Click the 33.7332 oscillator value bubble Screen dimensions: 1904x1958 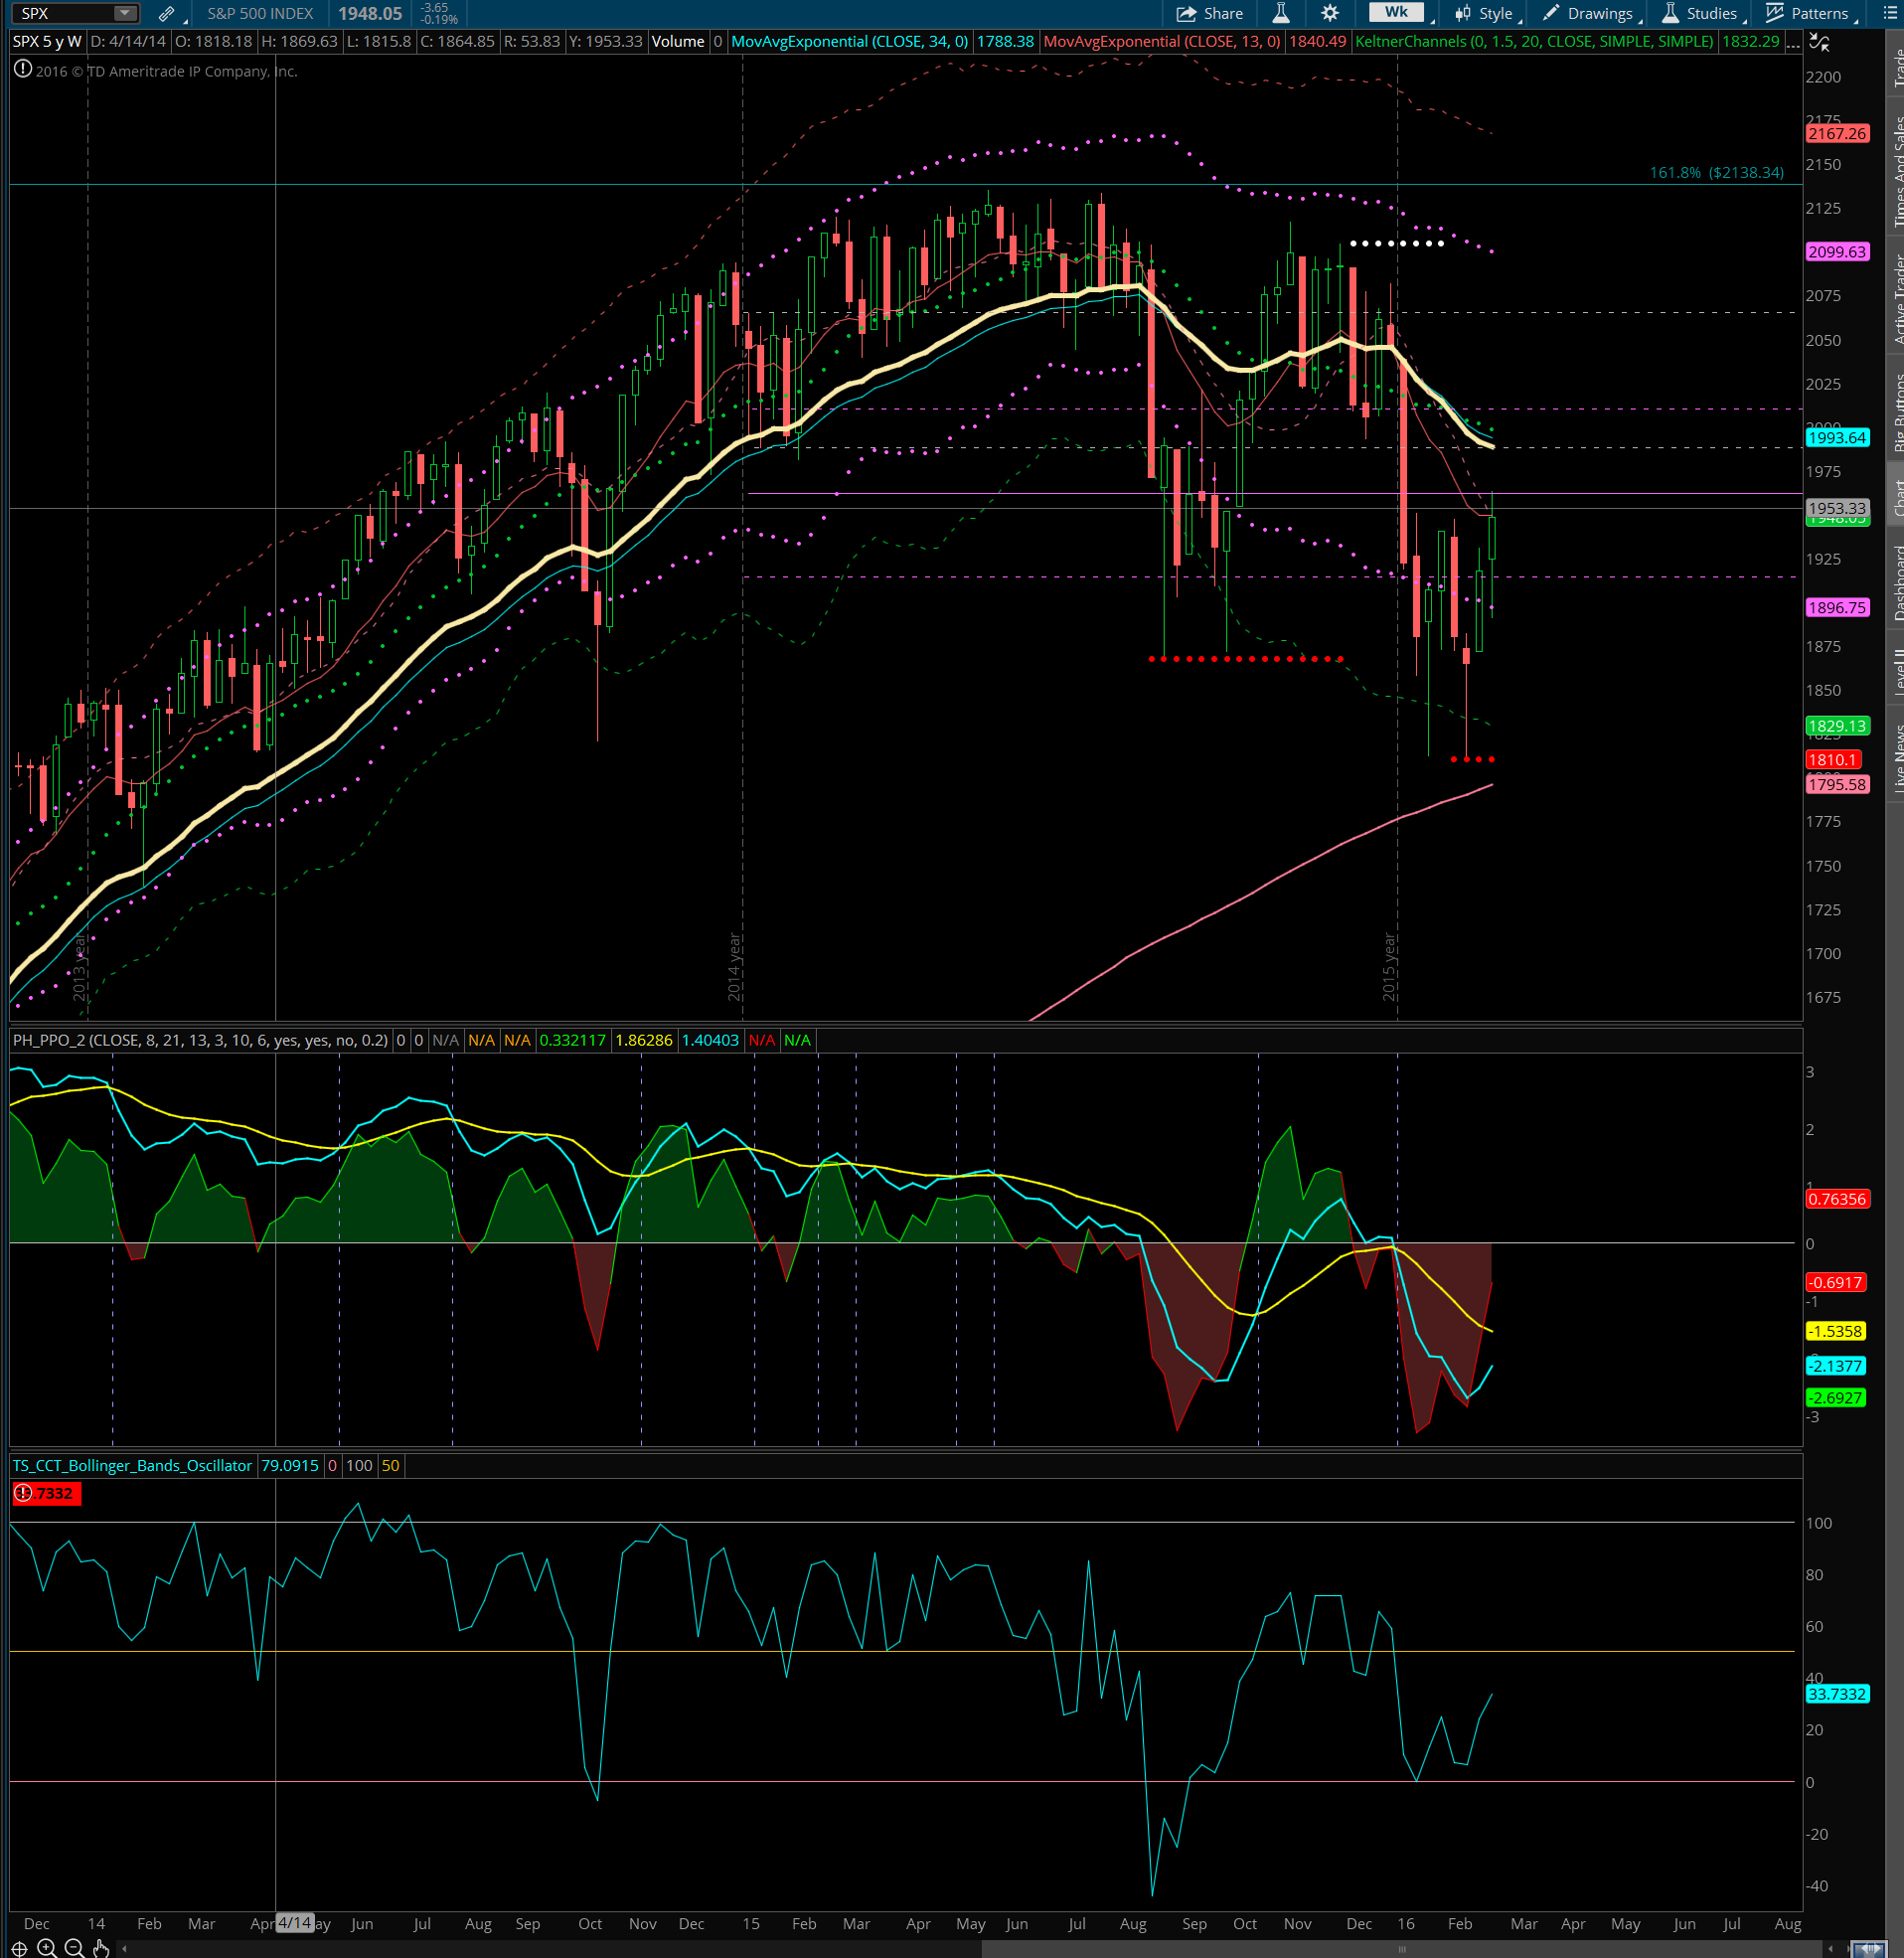click(x=1837, y=1694)
